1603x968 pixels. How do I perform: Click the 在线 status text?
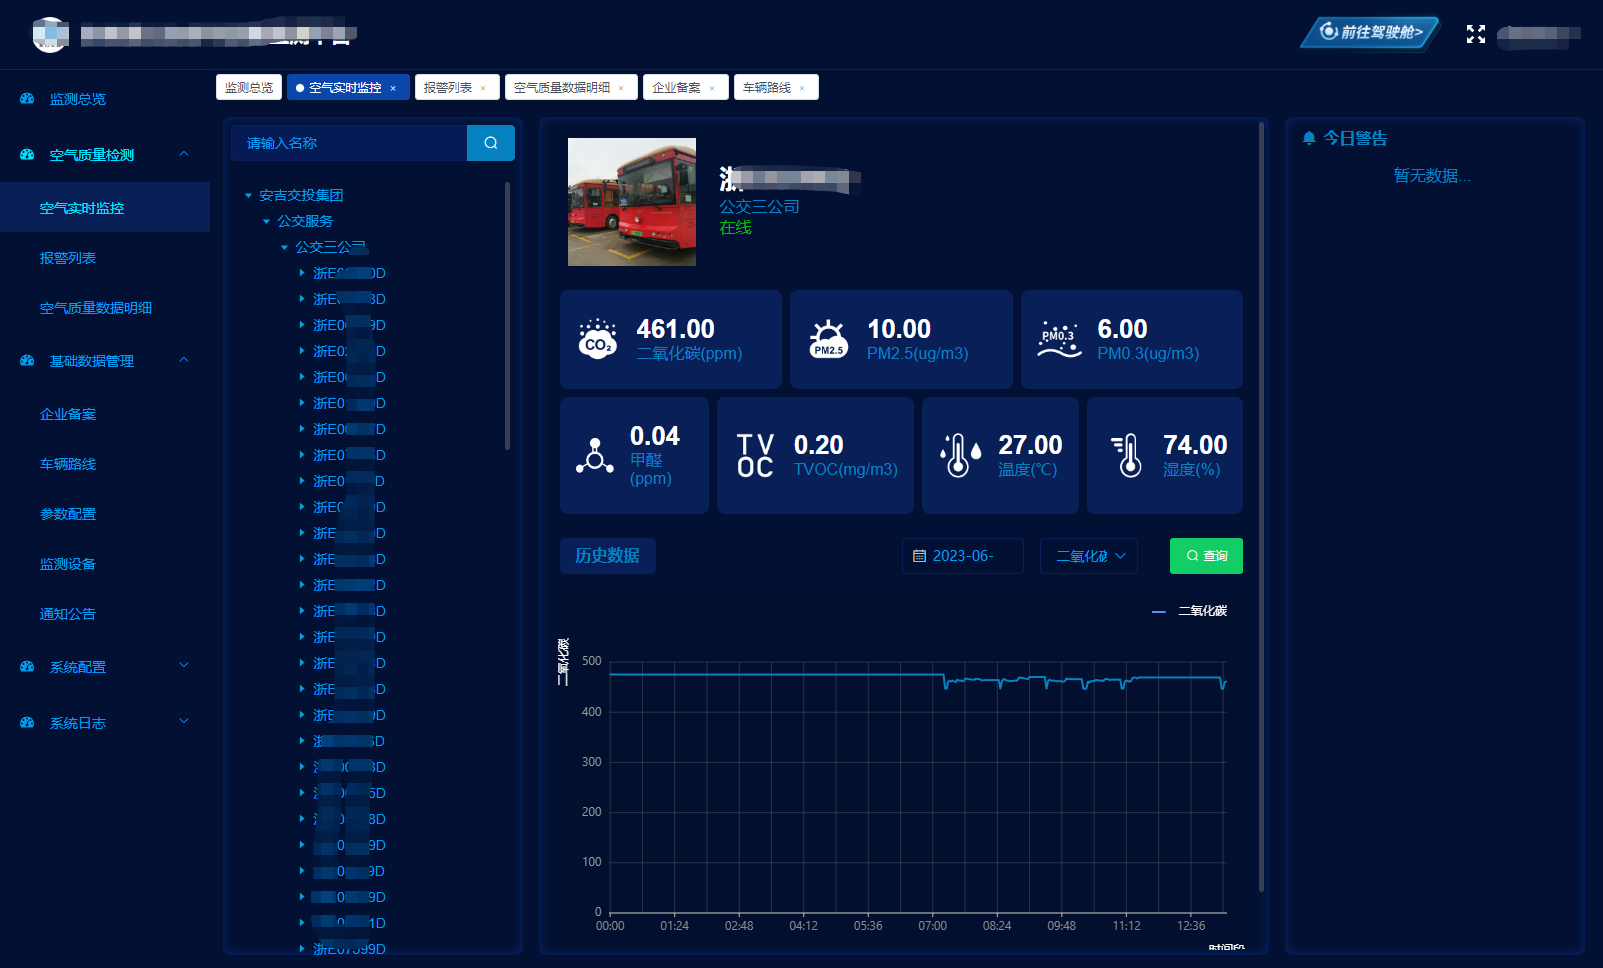point(735,228)
